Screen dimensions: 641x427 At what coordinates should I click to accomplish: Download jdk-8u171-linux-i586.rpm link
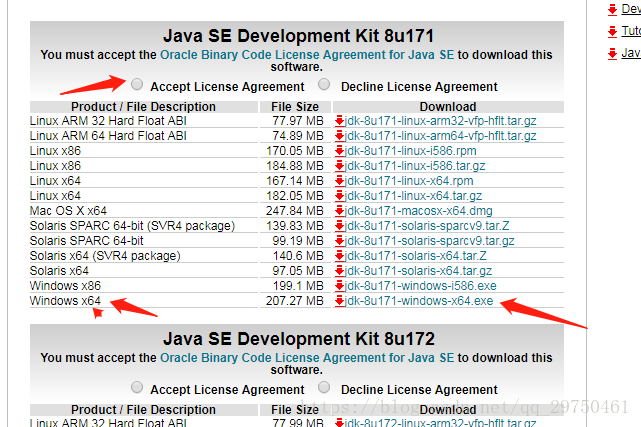(410, 151)
